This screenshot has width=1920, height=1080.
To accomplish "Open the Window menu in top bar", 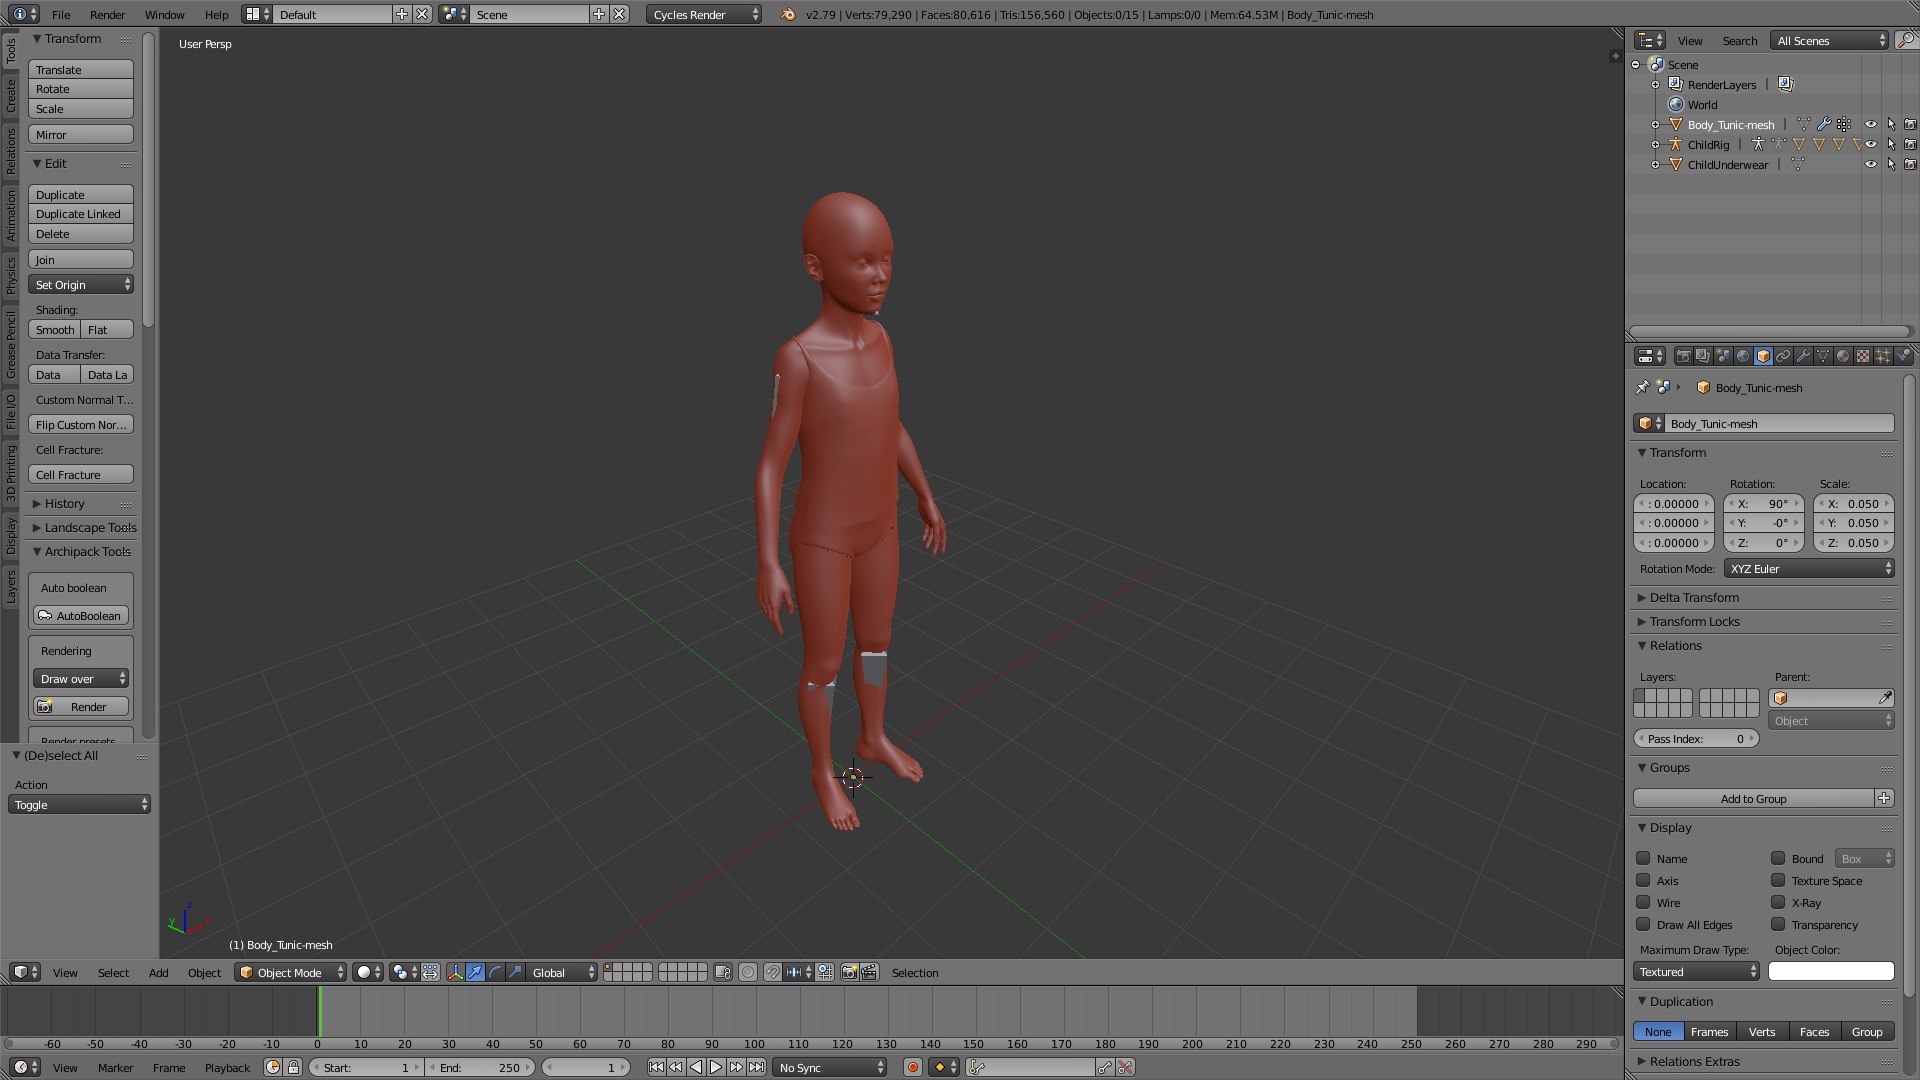I will point(165,14).
